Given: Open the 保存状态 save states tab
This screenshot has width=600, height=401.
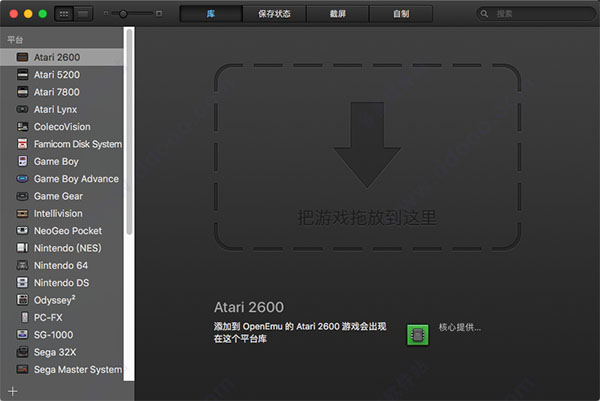Looking at the screenshot, I should [x=274, y=14].
